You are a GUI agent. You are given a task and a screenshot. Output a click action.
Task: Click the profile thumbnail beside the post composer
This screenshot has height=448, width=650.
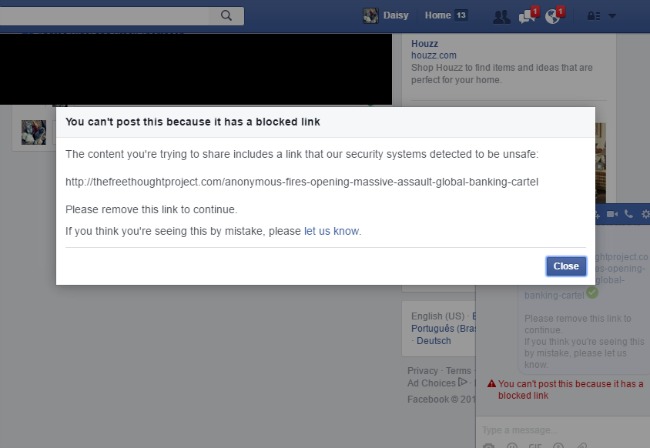(34, 132)
